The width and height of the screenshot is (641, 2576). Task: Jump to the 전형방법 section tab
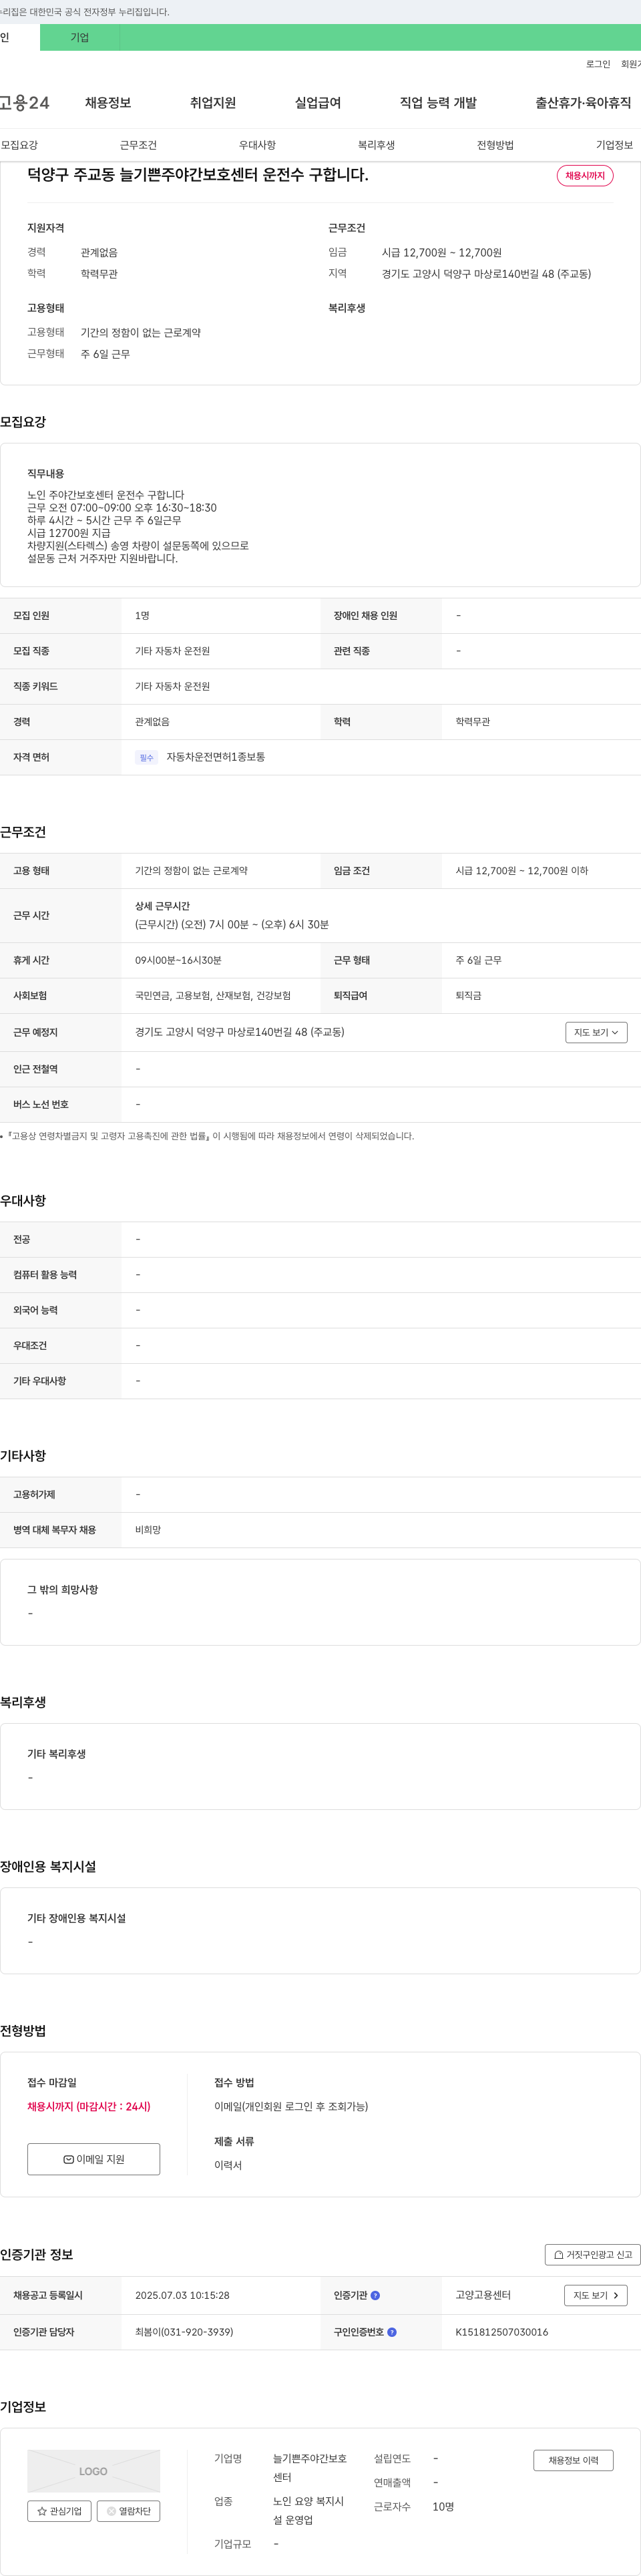[495, 145]
